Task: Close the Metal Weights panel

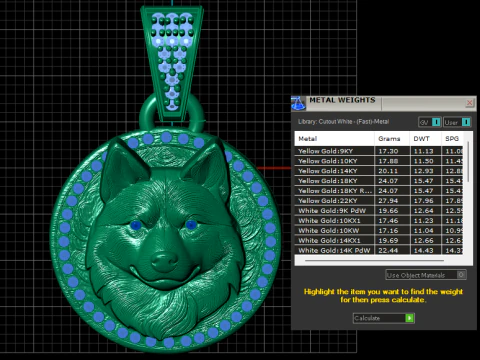Action: pos(469,103)
